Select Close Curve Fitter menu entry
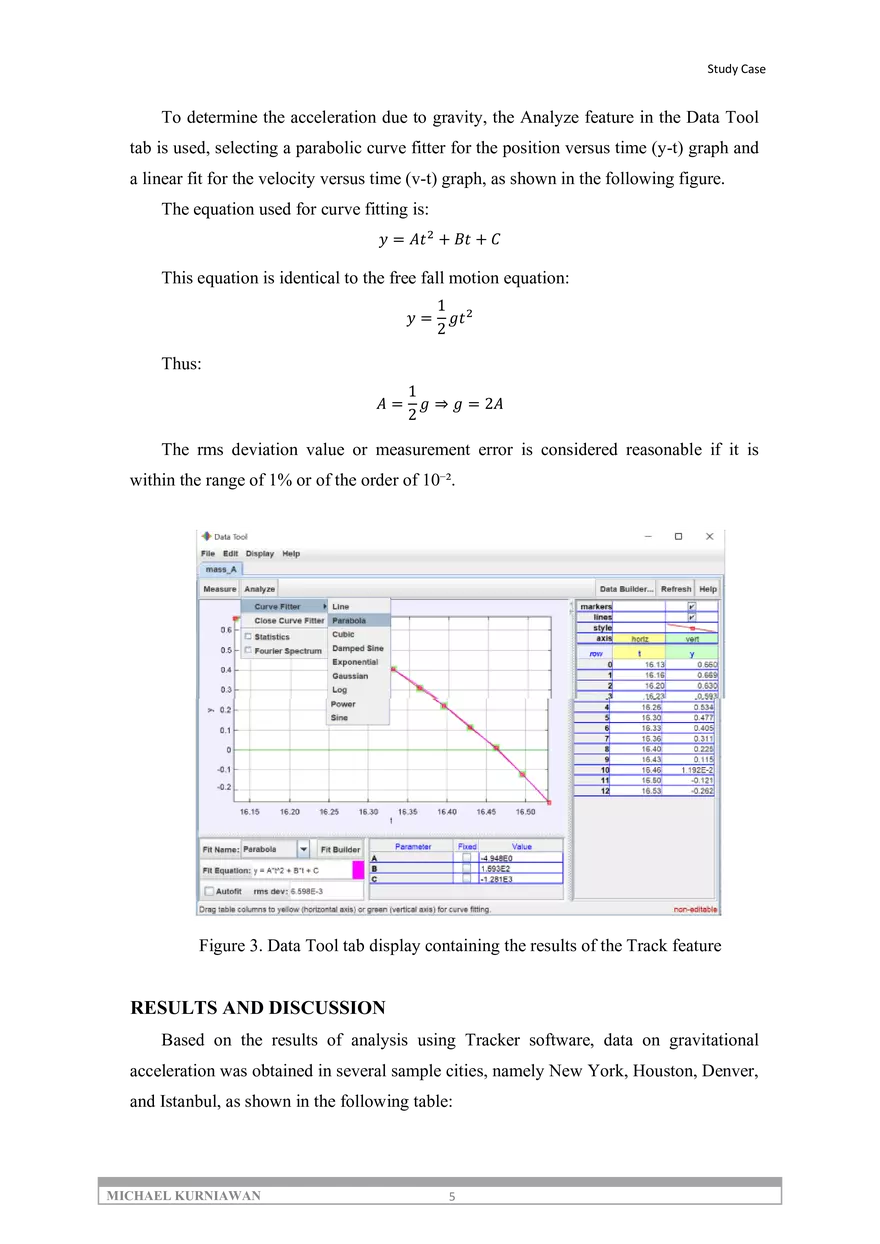 (289, 621)
